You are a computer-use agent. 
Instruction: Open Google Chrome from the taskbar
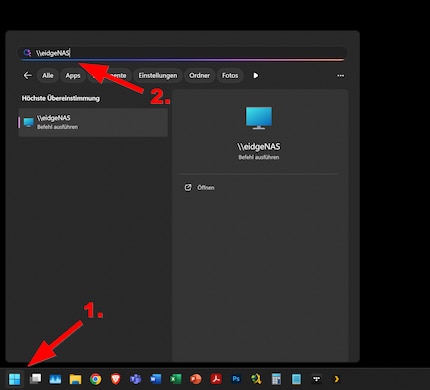pyautogui.click(x=96, y=379)
